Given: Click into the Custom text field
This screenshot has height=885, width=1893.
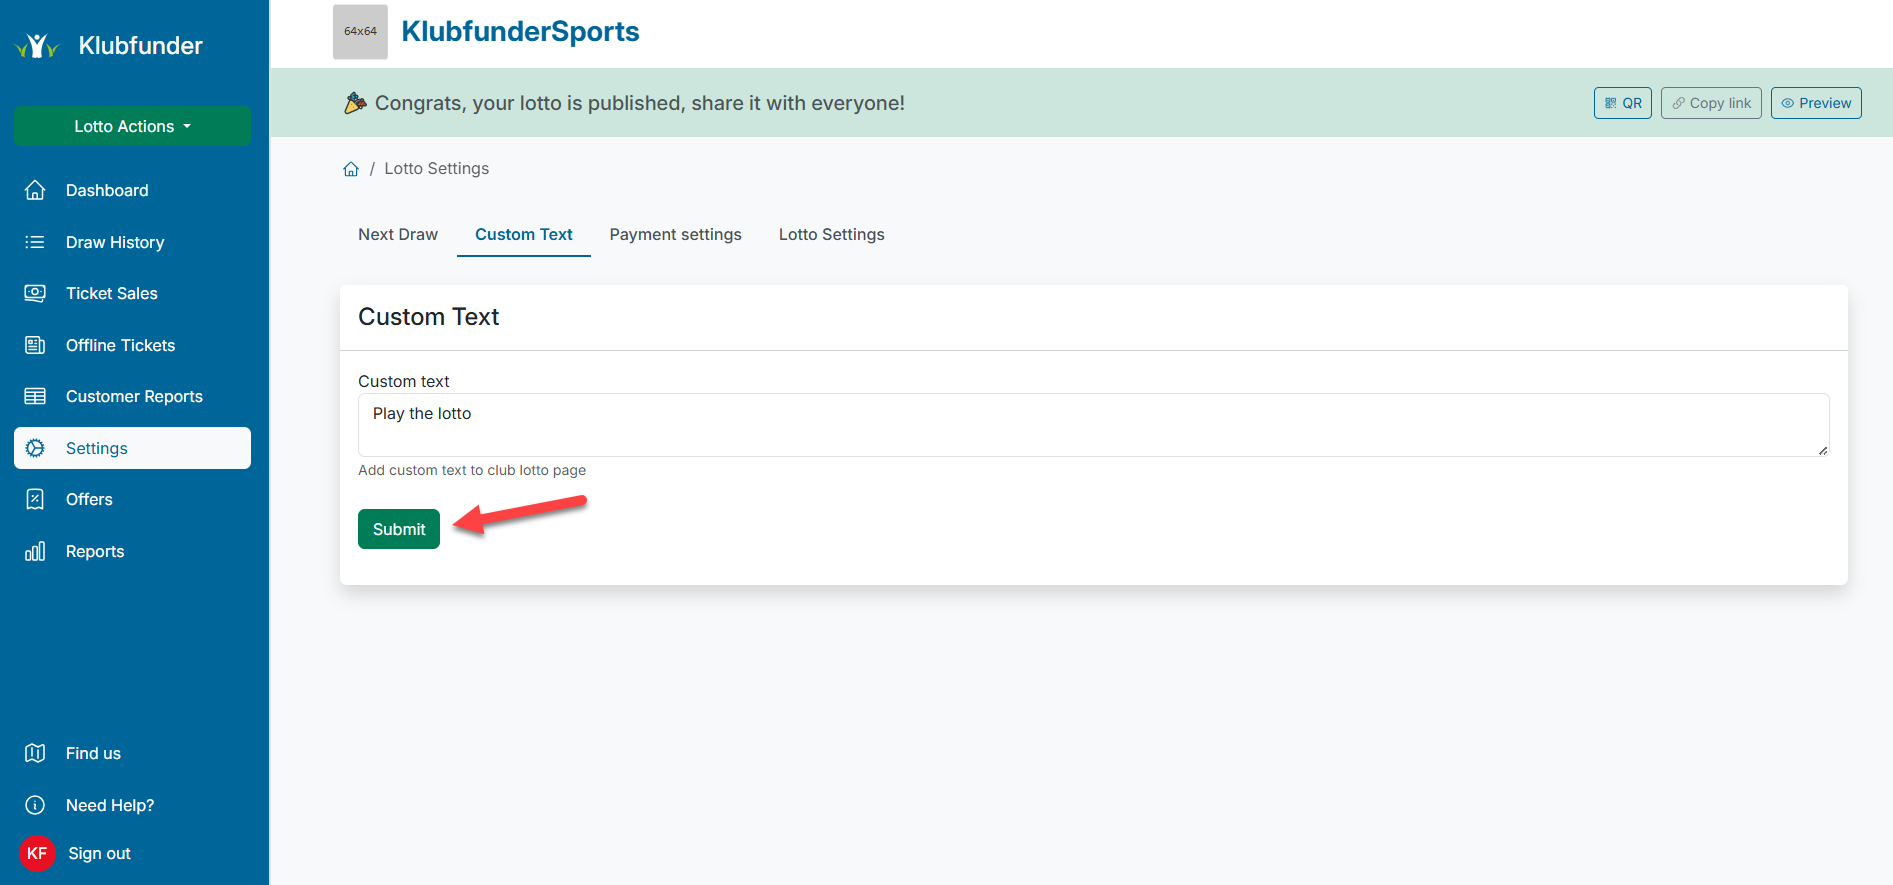Looking at the screenshot, I should click(1092, 425).
